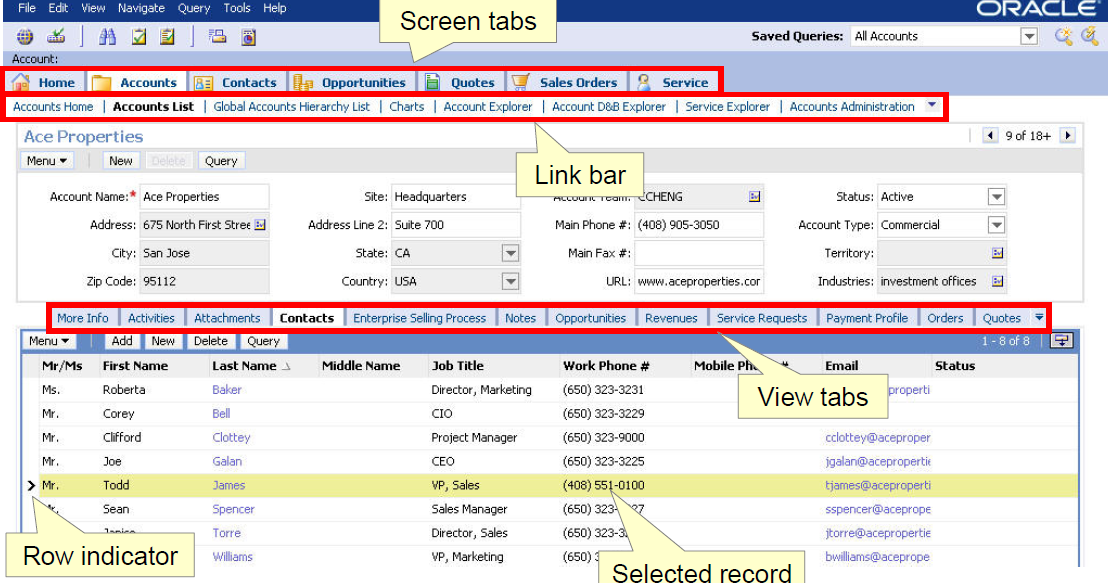Viewport: 1111px width, 583px height.
Task: Switch to the Quotes screen tab
Action: point(461,82)
